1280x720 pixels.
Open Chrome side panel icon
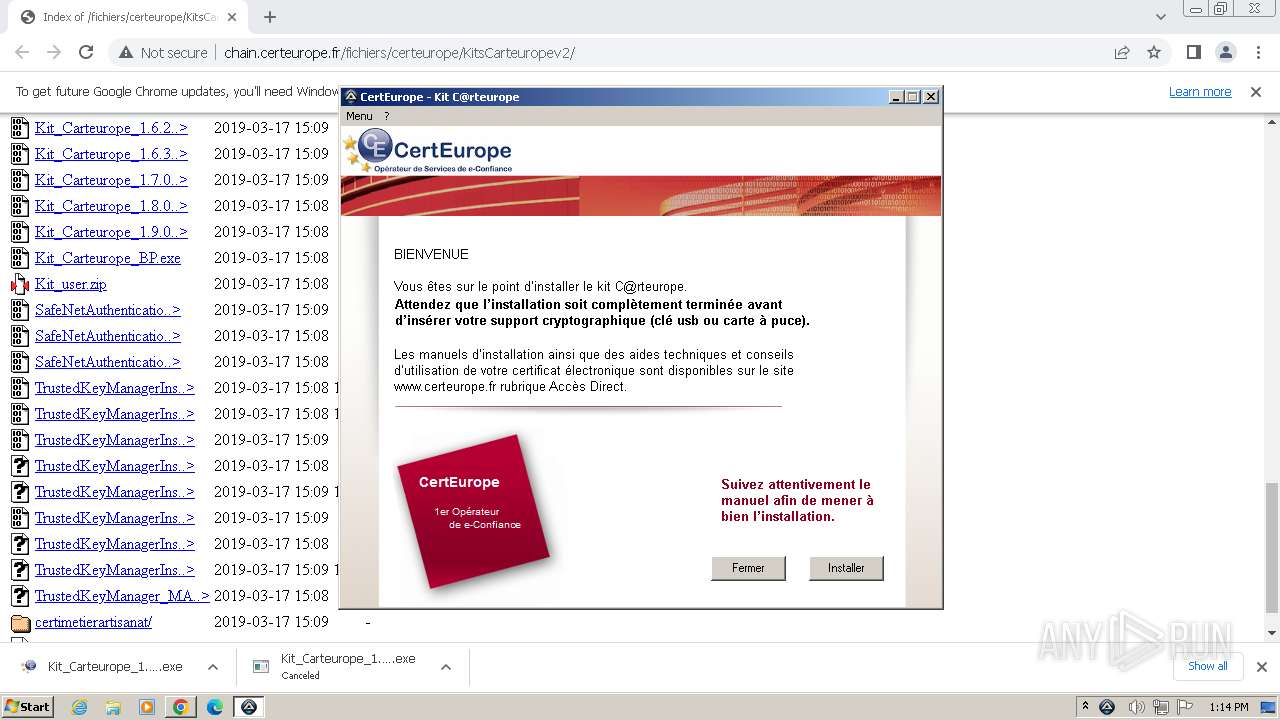coord(1193,53)
